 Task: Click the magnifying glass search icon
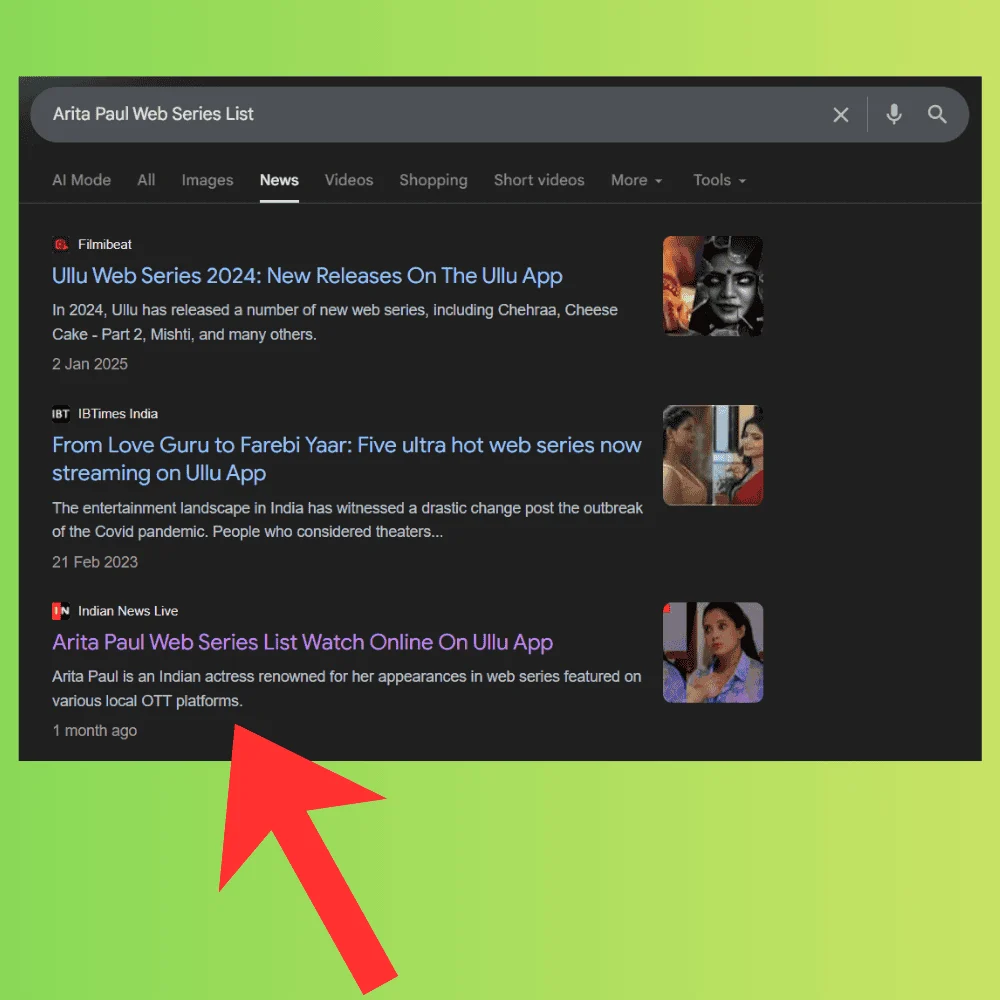[x=937, y=114]
